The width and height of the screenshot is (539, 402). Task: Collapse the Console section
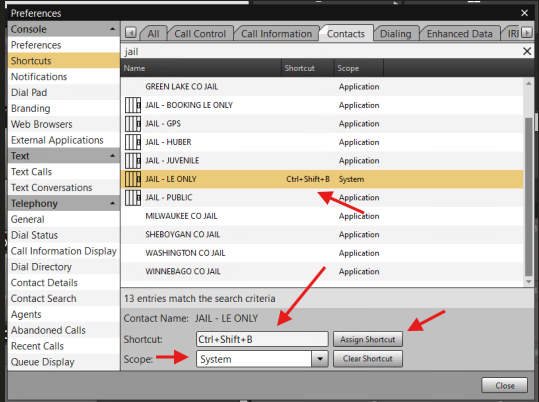(x=112, y=29)
